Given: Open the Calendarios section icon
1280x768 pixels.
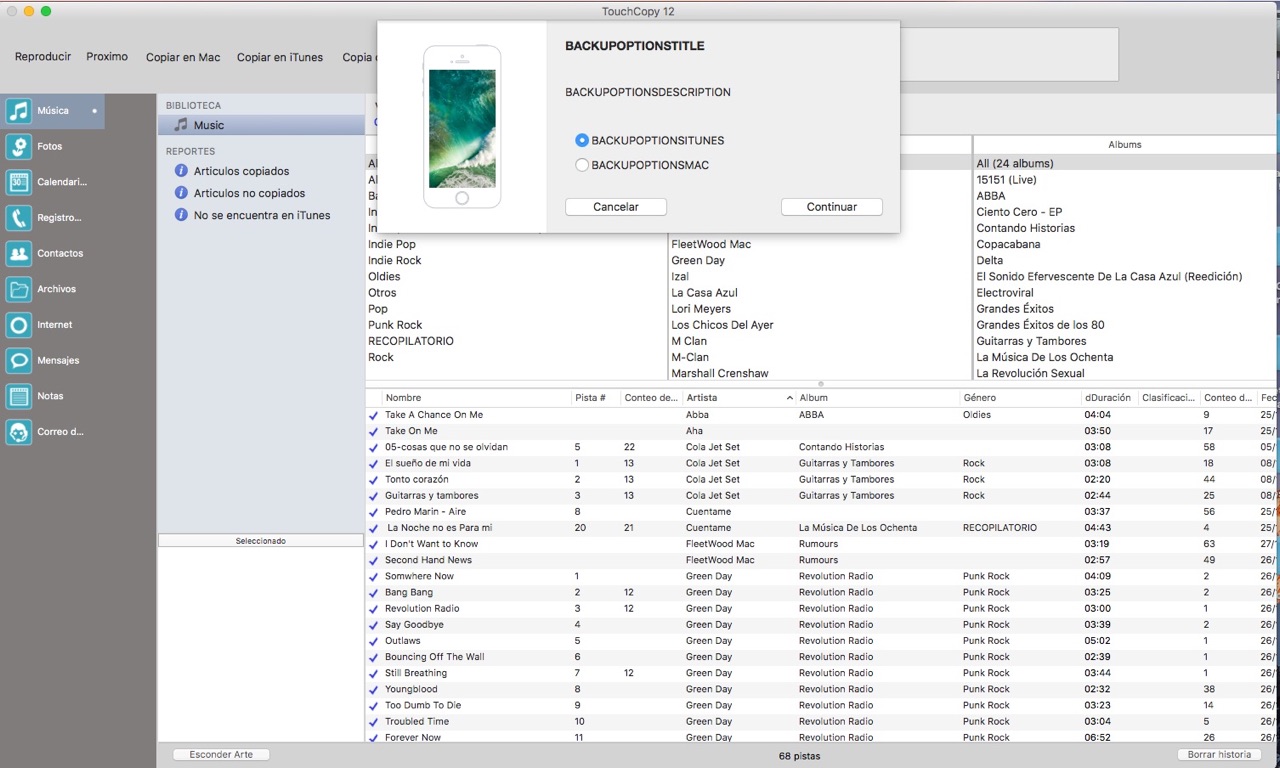Looking at the screenshot, I should pos(18,182).
